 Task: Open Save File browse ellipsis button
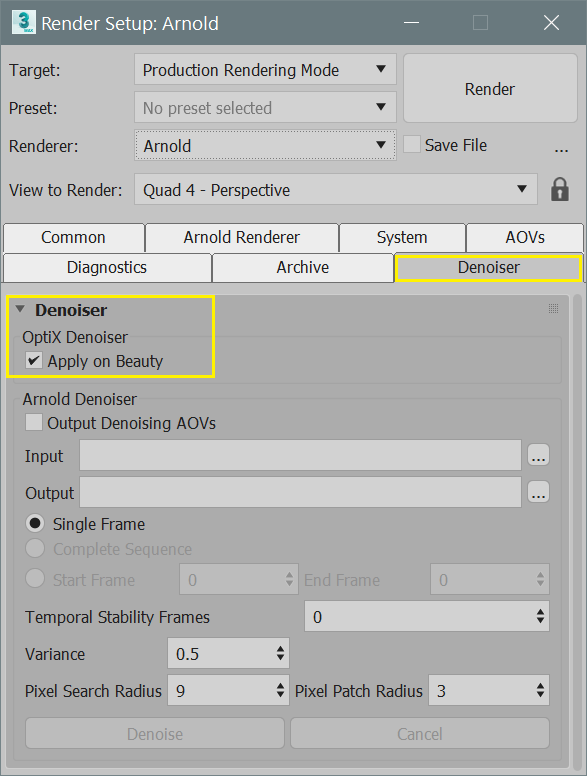click(x=561, y=148)
